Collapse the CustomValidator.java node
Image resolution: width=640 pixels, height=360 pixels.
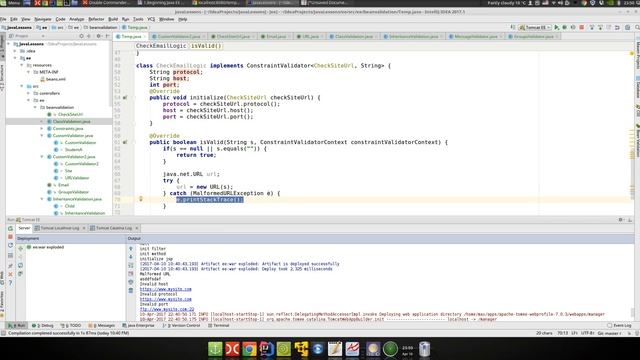coord(42,136)
